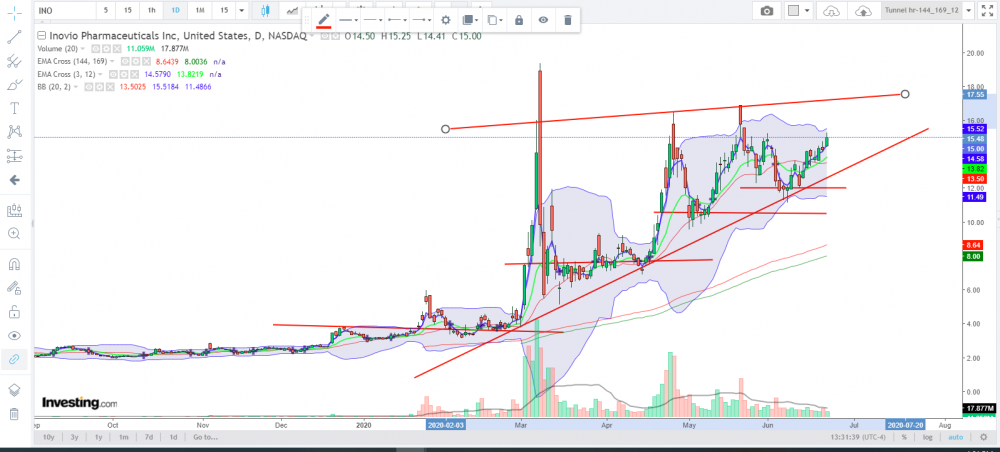This screenshot has width=1000, height=452.
Task: Select the 1h interval
Action: 151,11
